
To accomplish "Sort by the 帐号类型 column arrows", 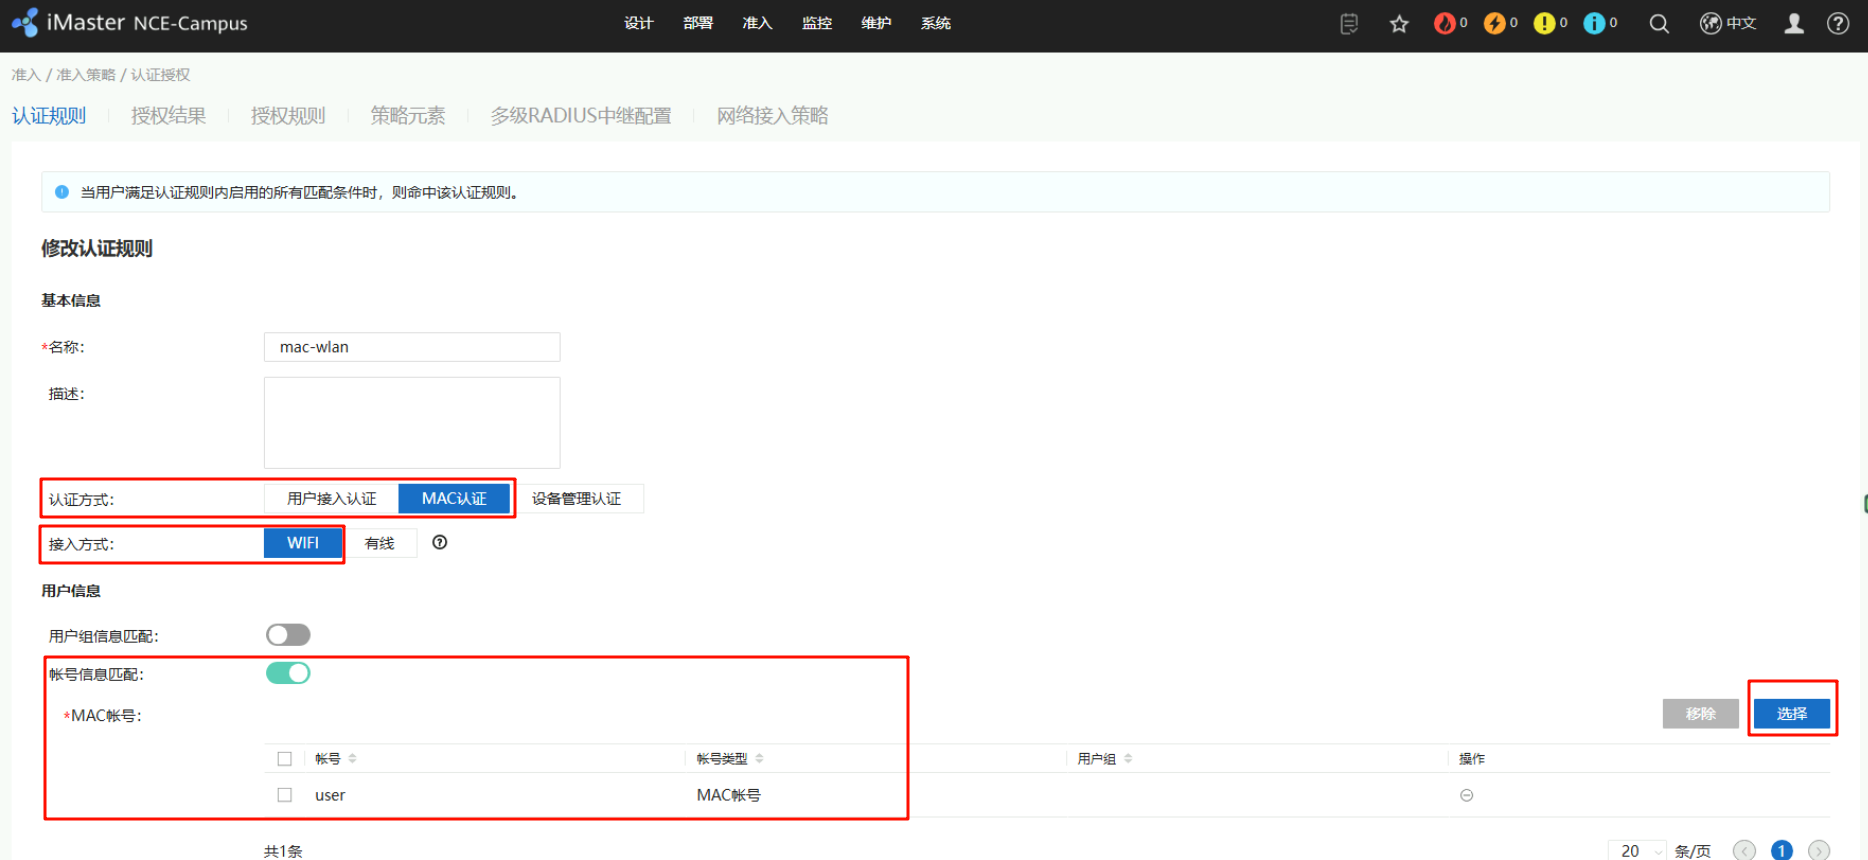I will coord(760,759).
